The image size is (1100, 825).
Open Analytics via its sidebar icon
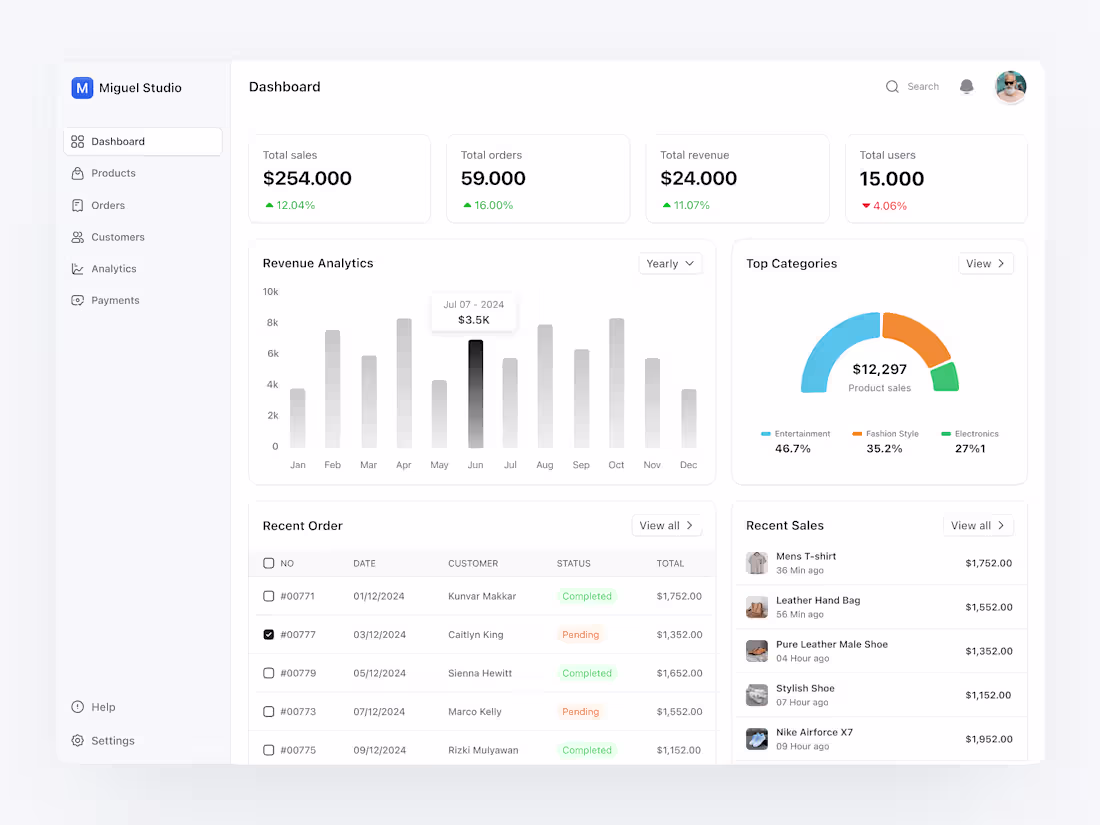point(78,268)
